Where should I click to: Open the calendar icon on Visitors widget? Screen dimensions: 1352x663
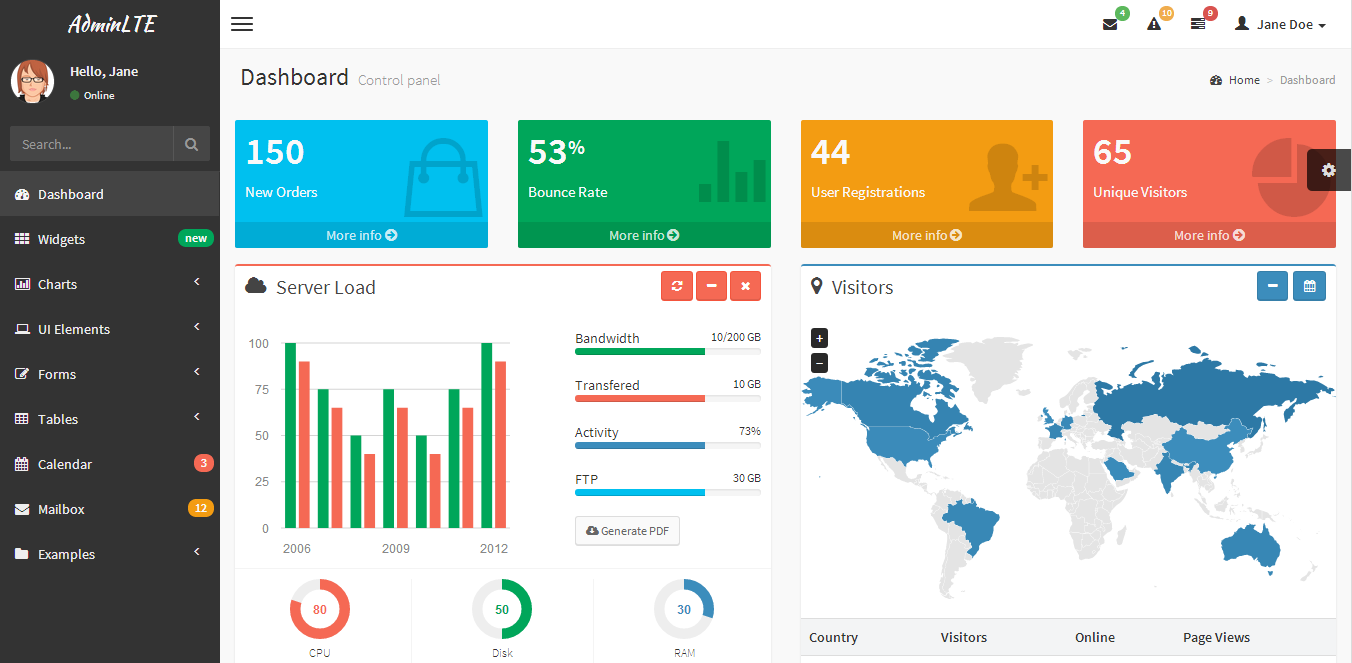click(1309, 286)
